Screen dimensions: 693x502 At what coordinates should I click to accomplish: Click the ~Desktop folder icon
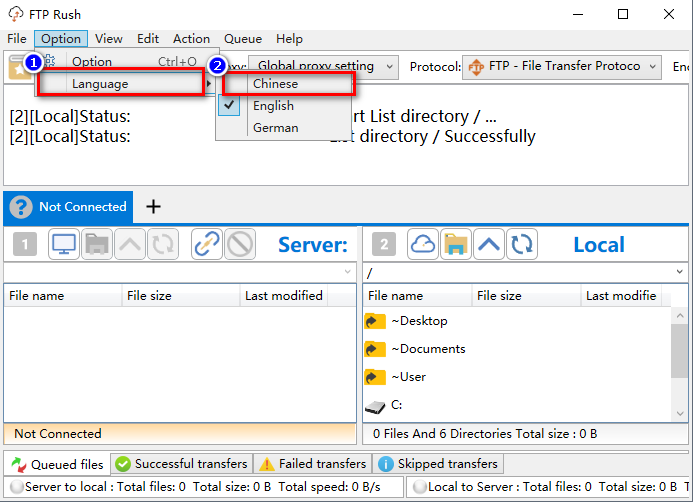tap(375, 321)
